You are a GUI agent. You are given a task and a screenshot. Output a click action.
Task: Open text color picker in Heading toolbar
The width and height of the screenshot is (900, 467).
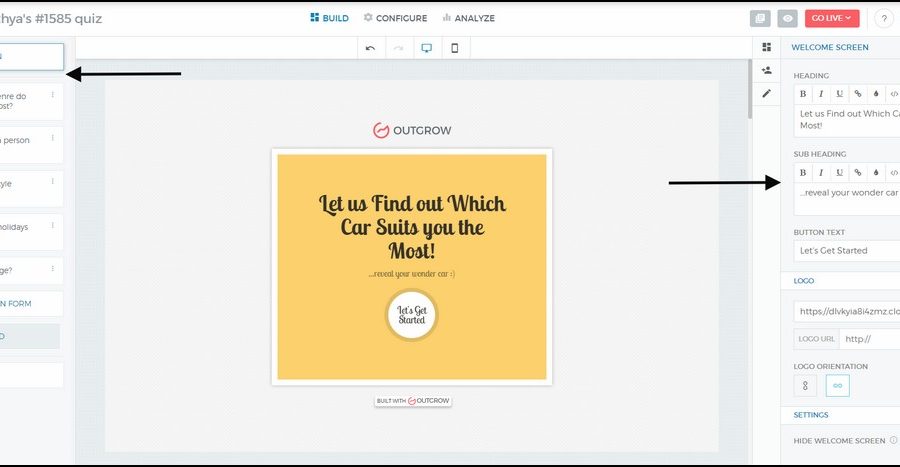click(x=875, y=93)
